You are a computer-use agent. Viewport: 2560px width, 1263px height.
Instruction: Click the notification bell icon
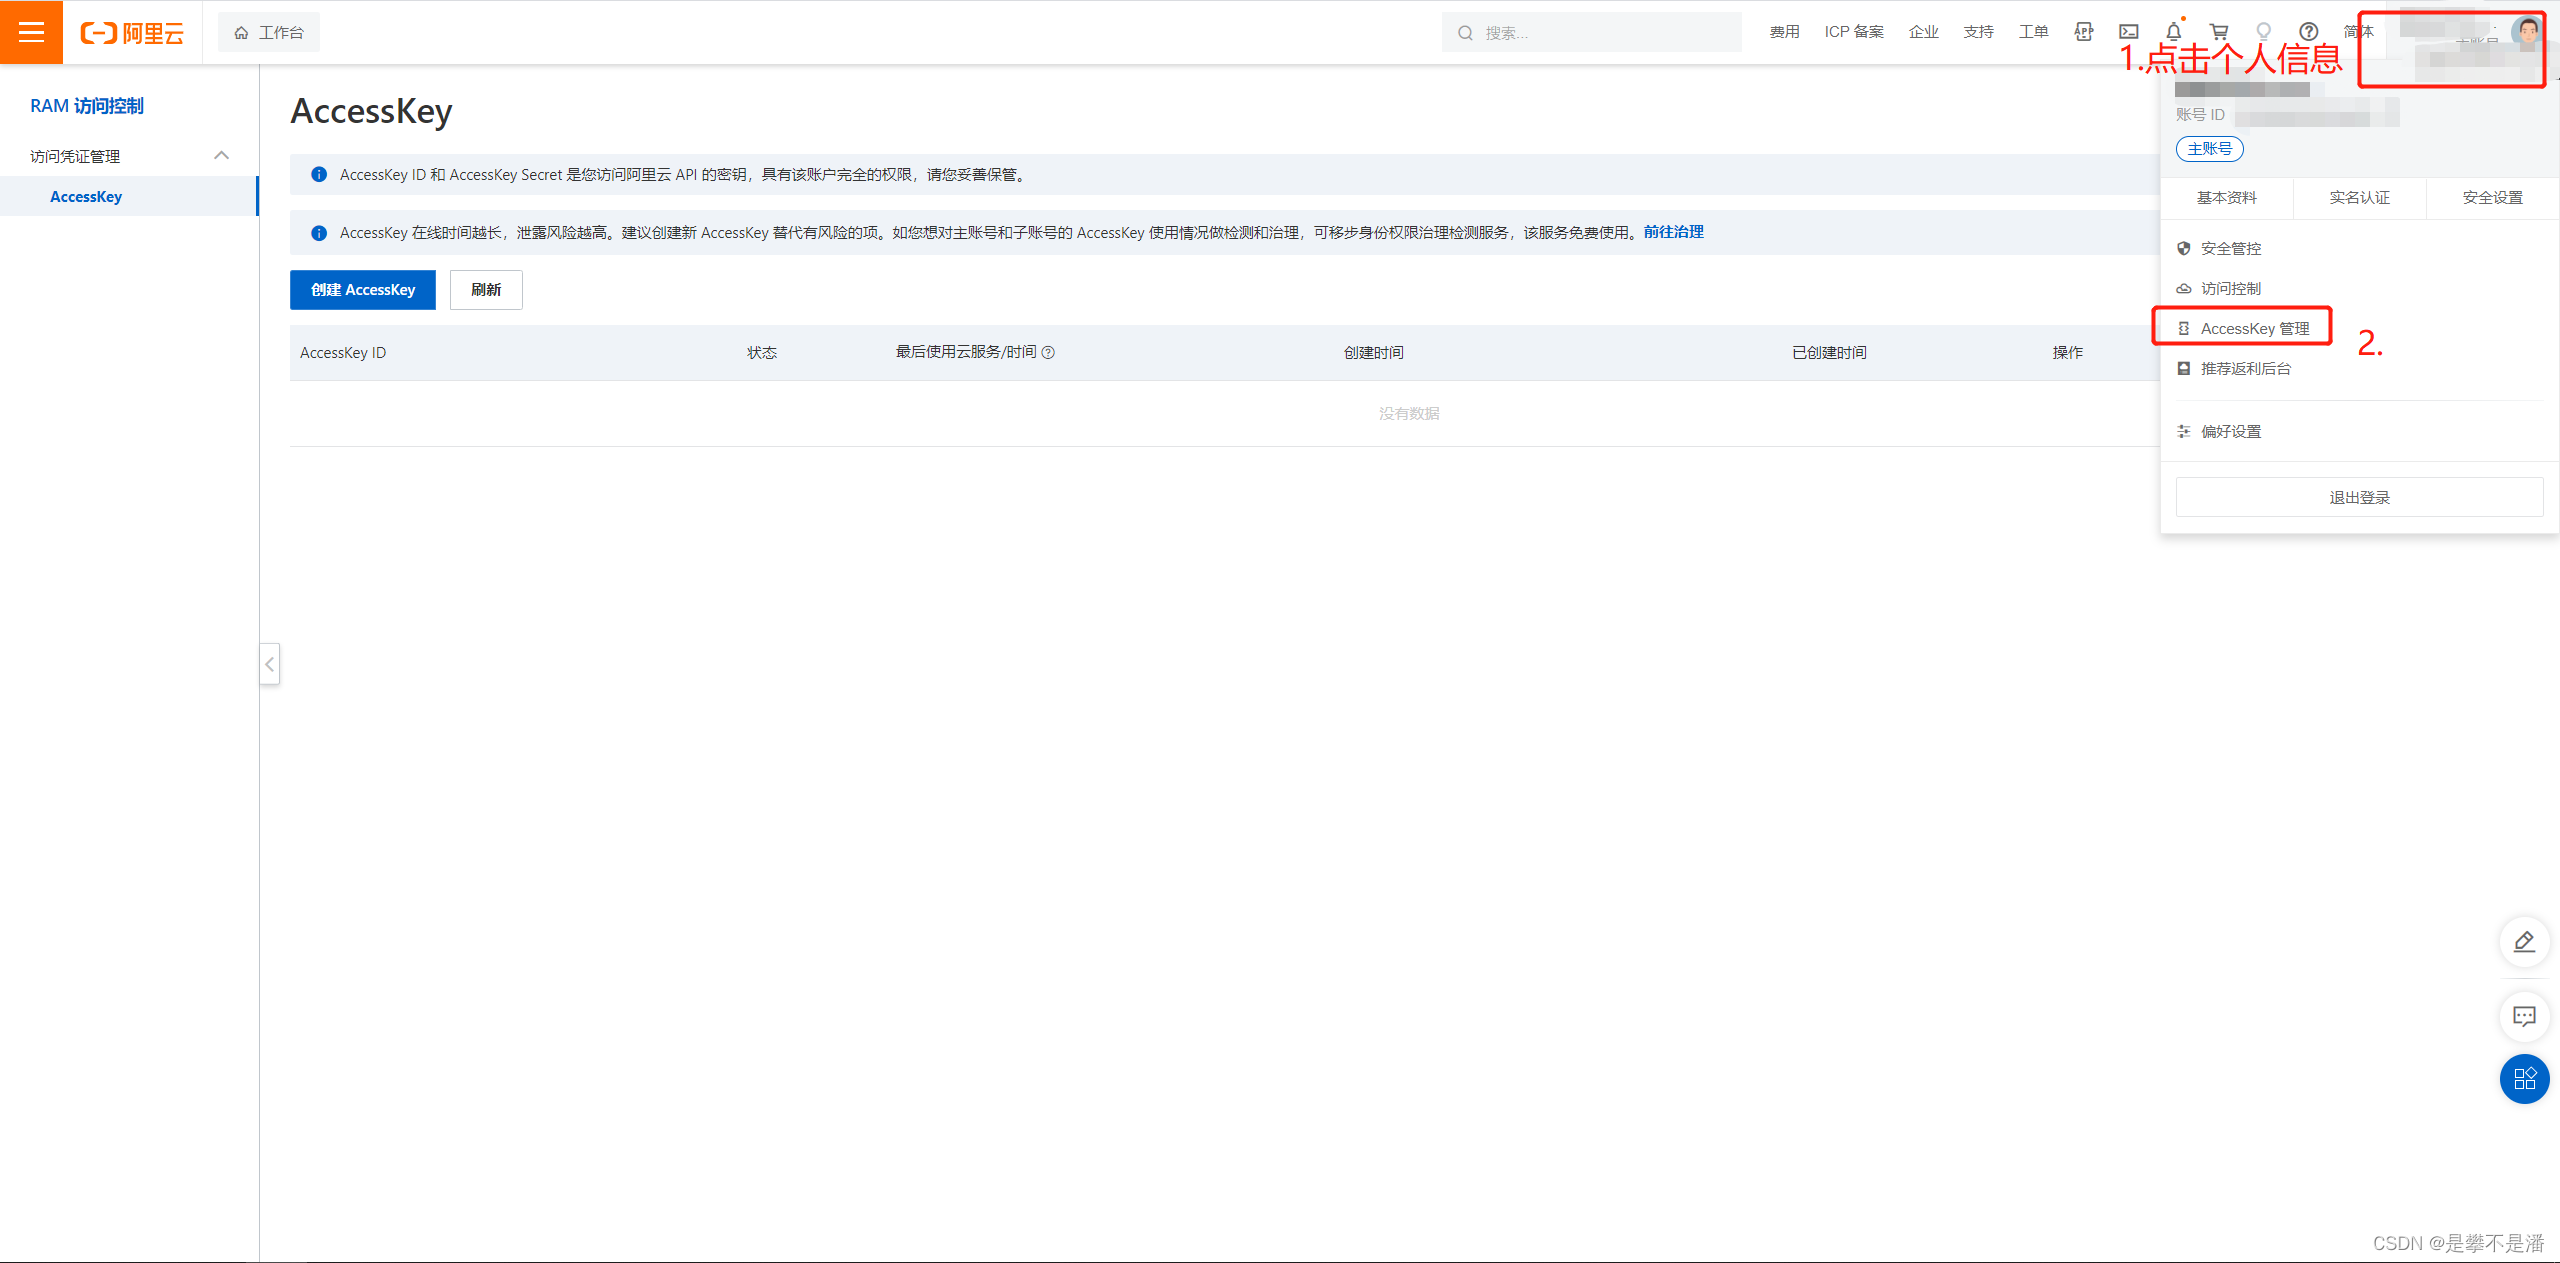(2173, 32)
